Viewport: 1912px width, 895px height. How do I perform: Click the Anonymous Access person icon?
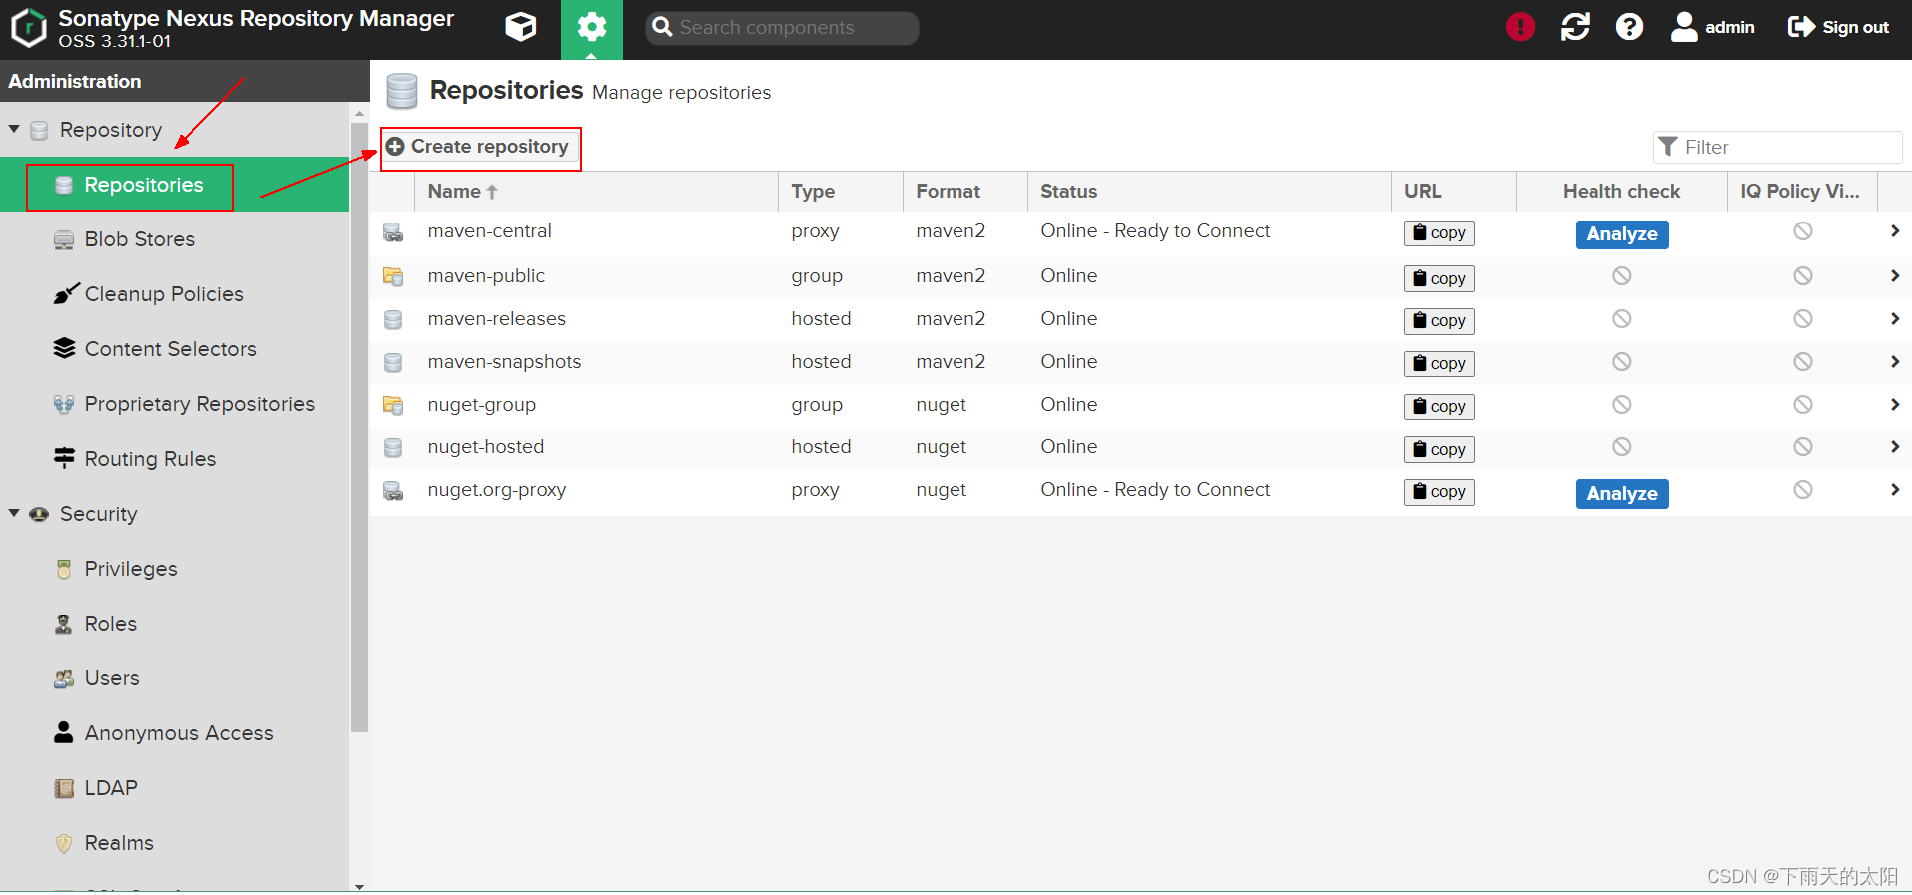click(x=64, y=732)
